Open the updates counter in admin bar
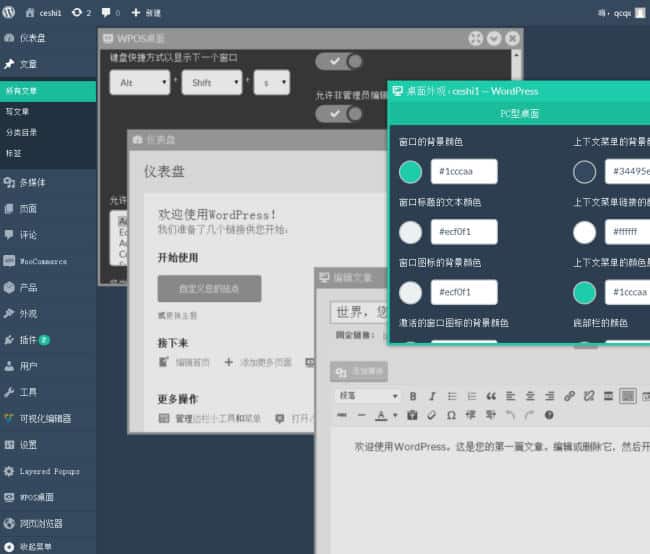 pyautogui.click(x=81, y=13)
